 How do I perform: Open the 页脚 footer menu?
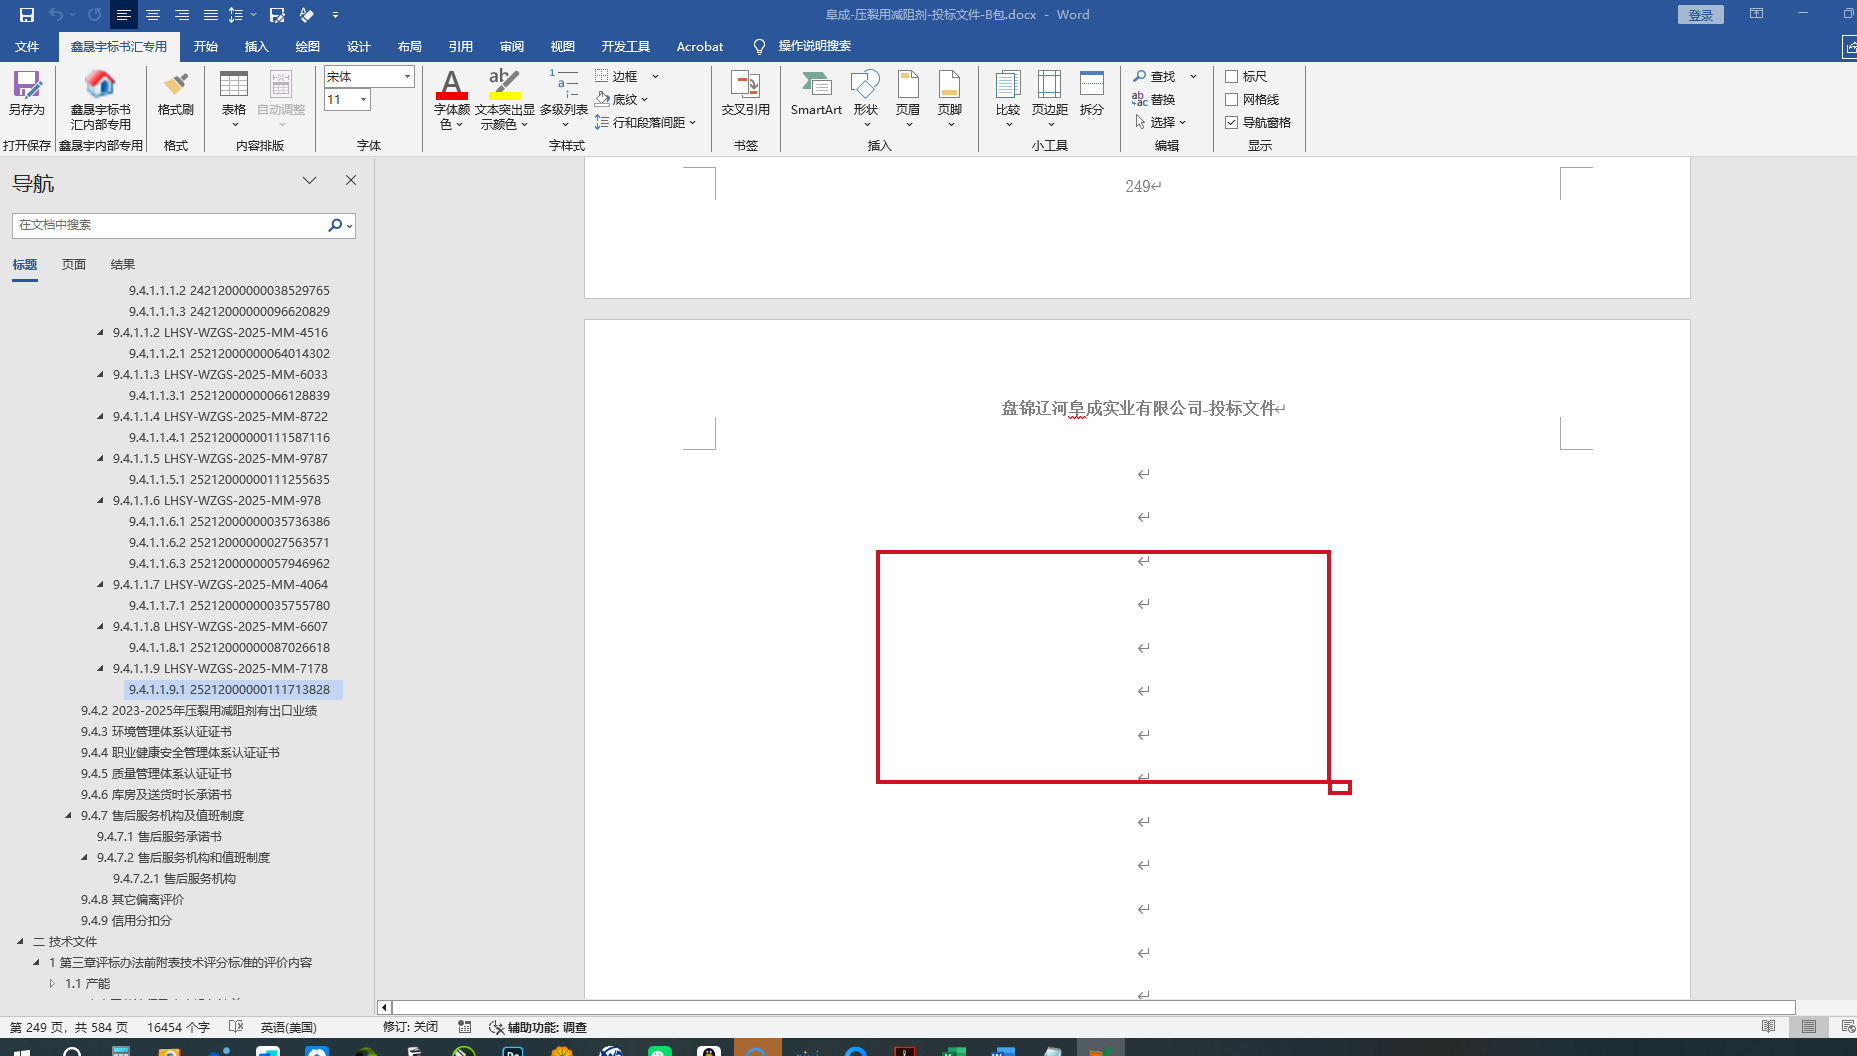950,99
